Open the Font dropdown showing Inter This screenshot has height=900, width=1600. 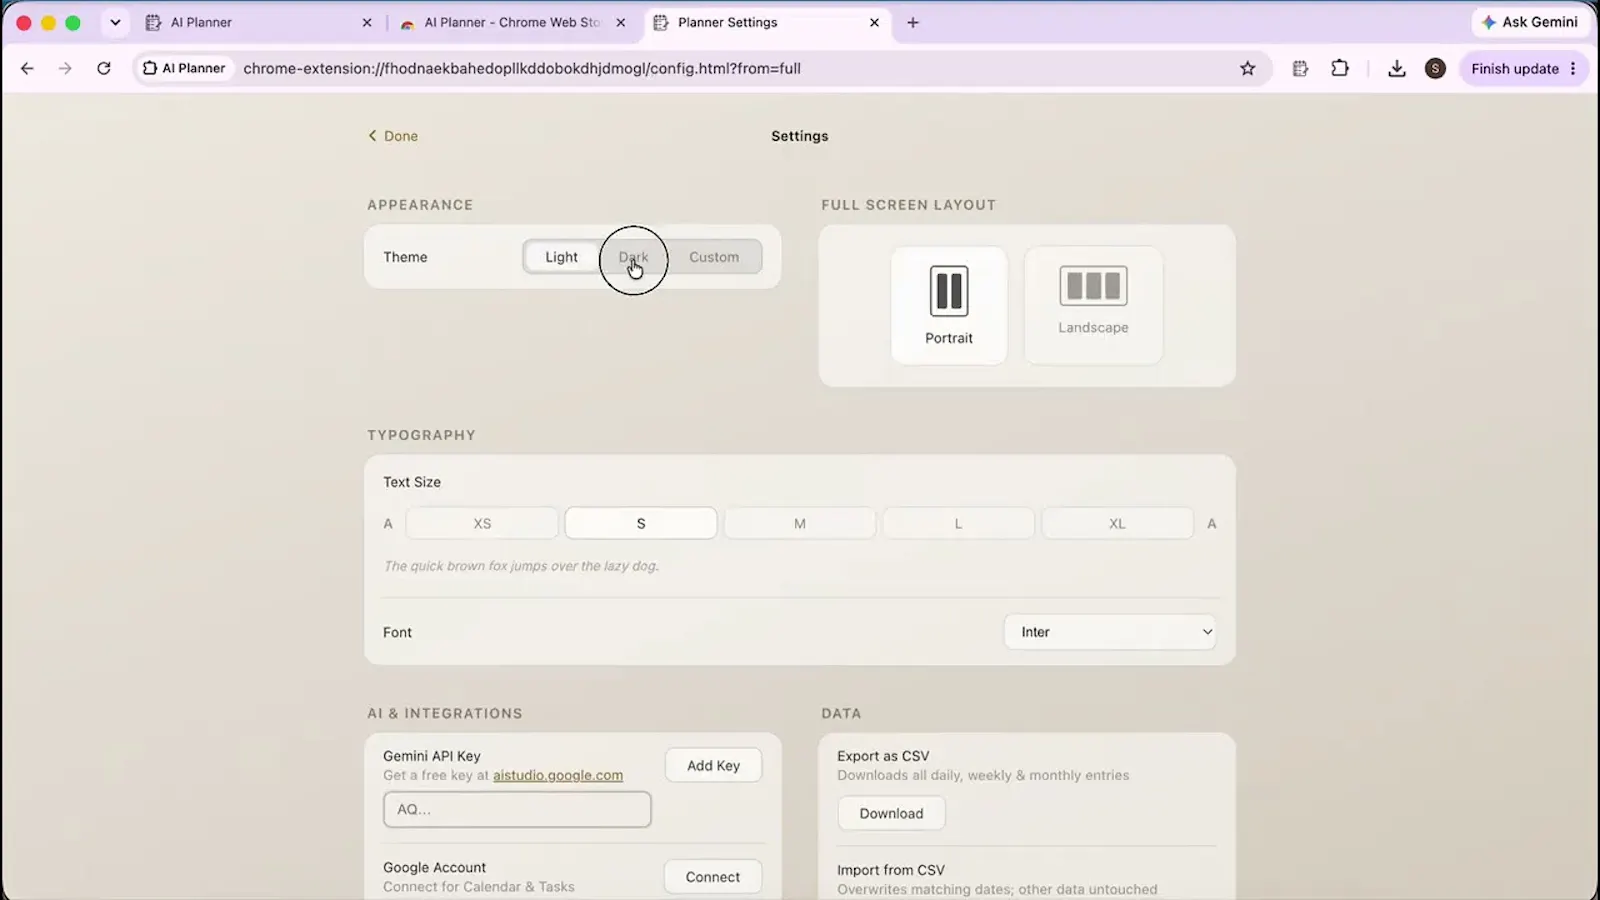[x=1110, y=632]
